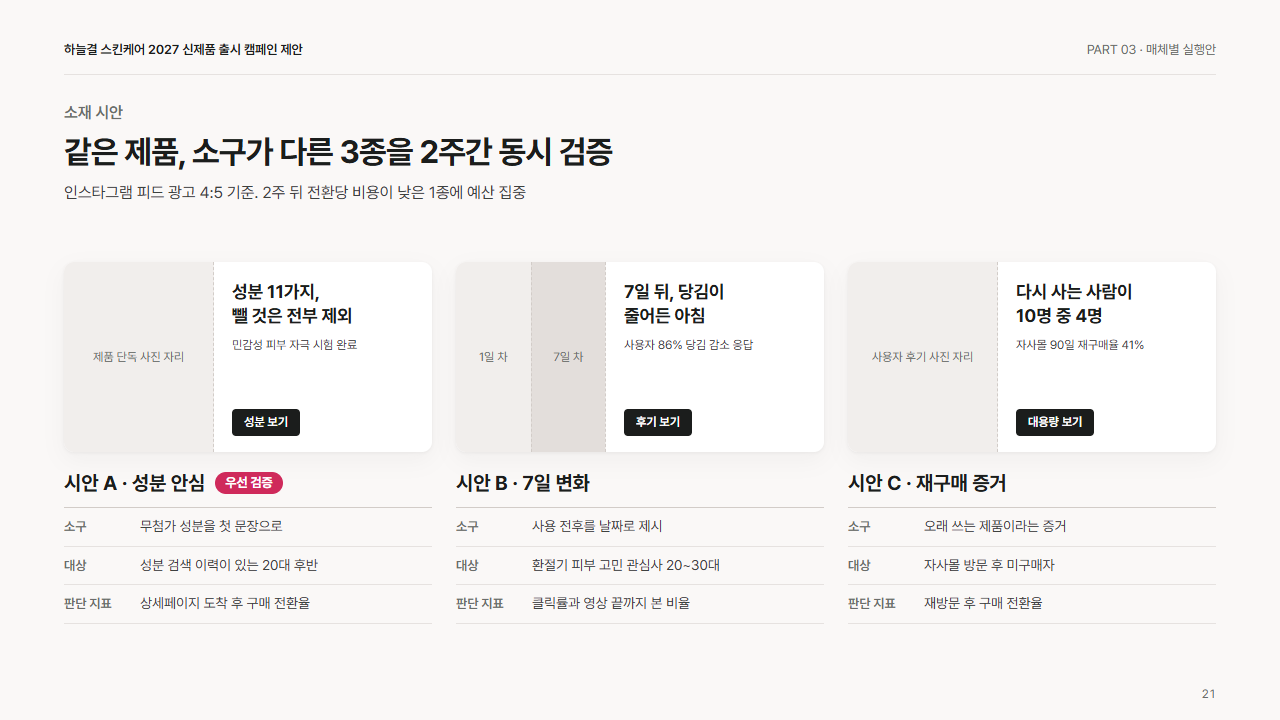Image resolution: width=1280 pixels, height=720 pixels.
Task: Click the 대상 label under 시안 B
Action: (x=467, y=565)
